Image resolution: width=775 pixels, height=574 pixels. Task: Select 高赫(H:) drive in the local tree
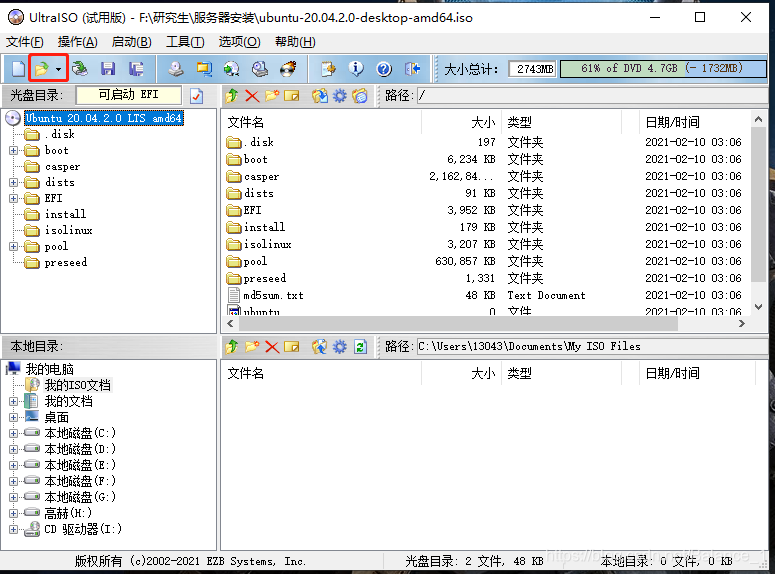click(68, 513)
